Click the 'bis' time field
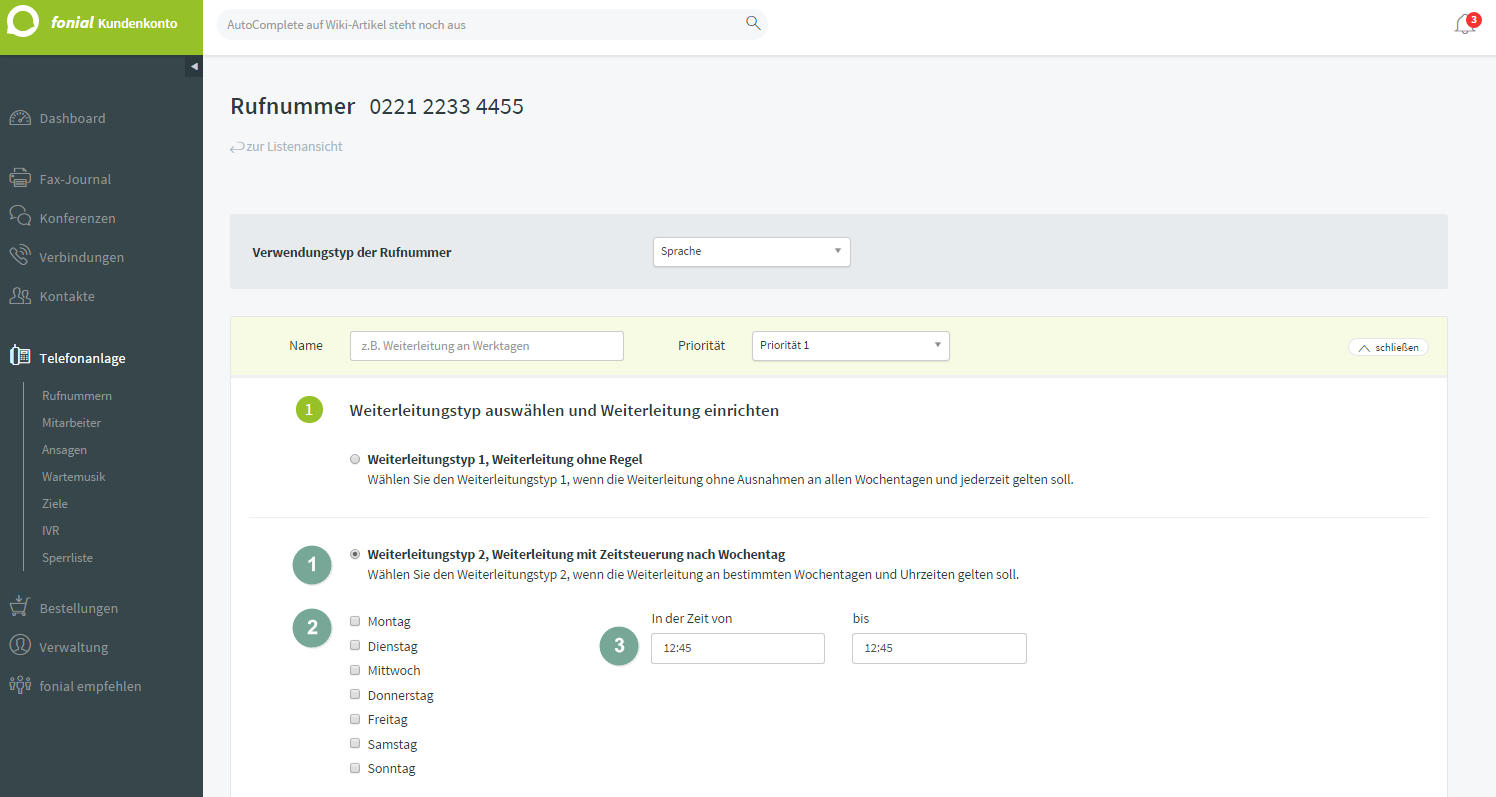The height and width of the screenshot is (797, 1496). tap(939, 648)
